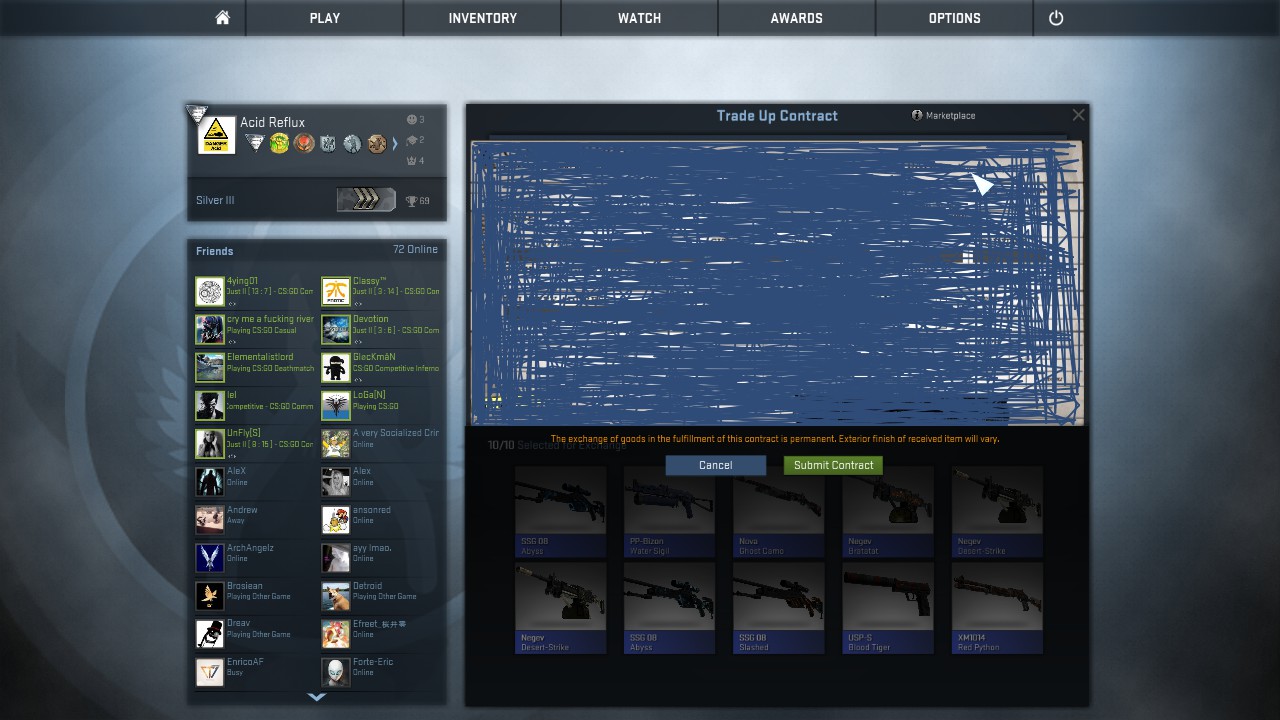The image size is (1280, 720).
Task: Select the Negev Bratatat item
Action: click(888, 512)
